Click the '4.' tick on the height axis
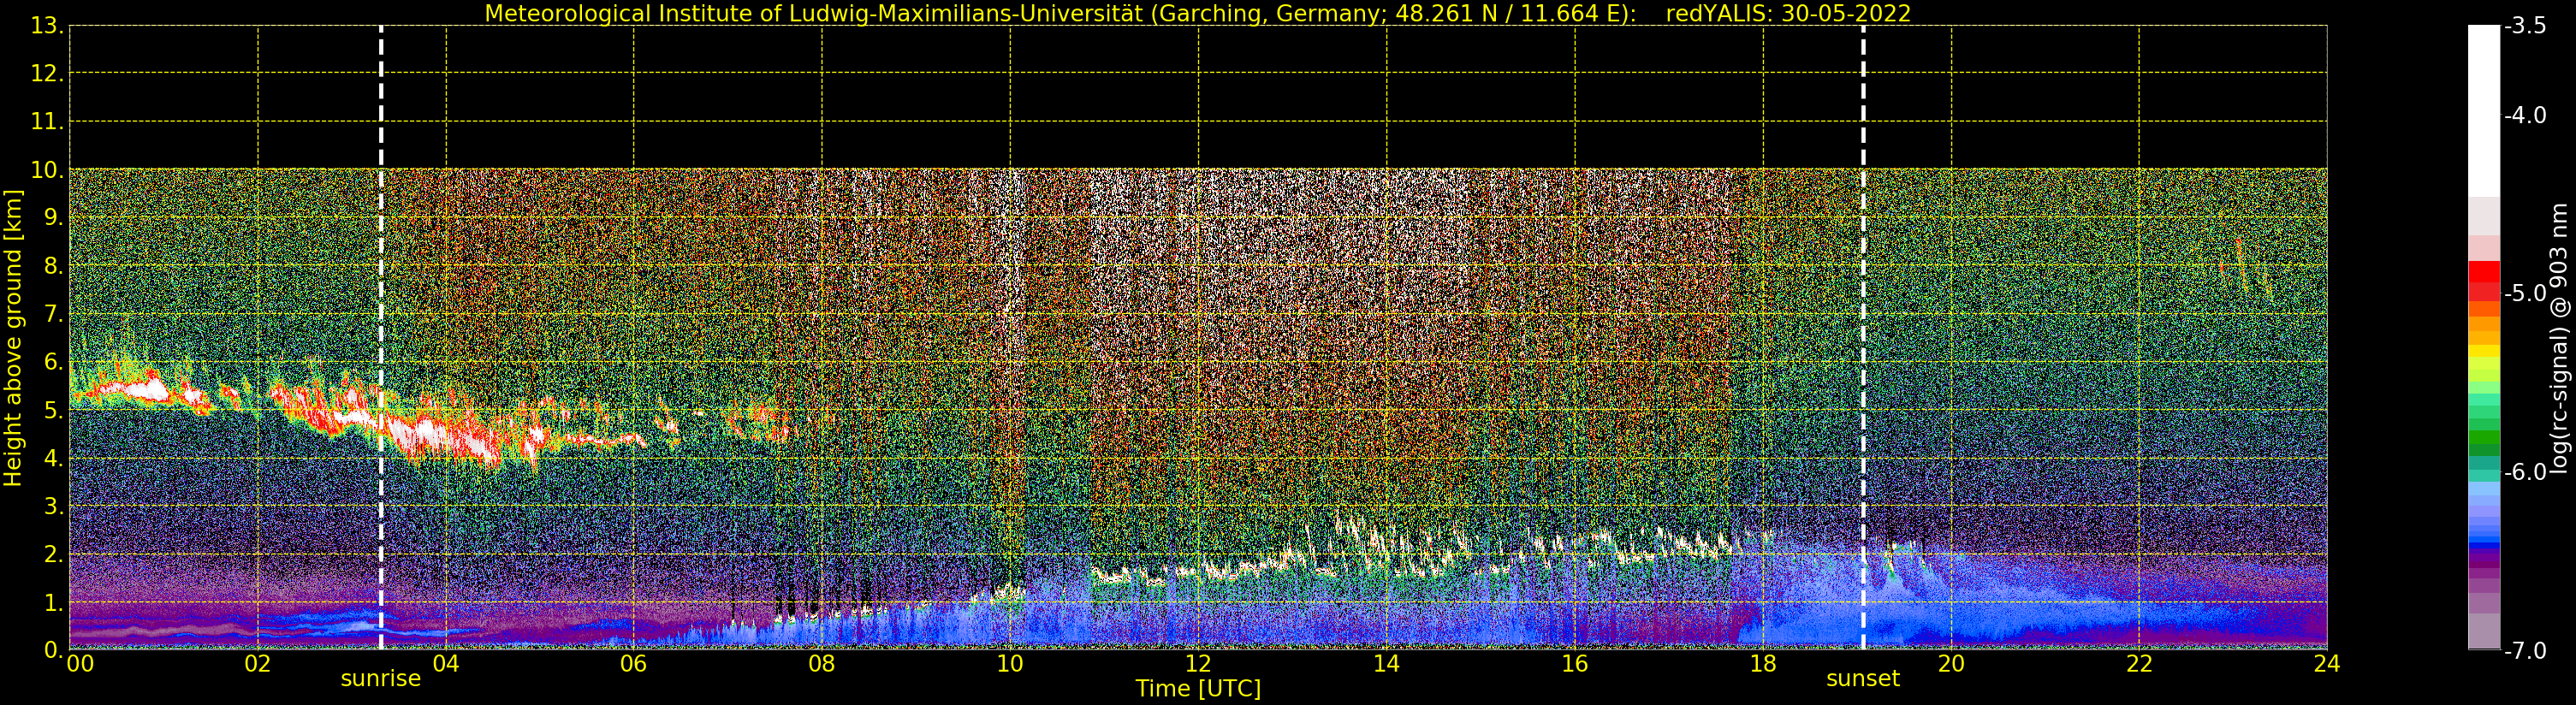The image size is (2576, 705). tap(53, 458)
